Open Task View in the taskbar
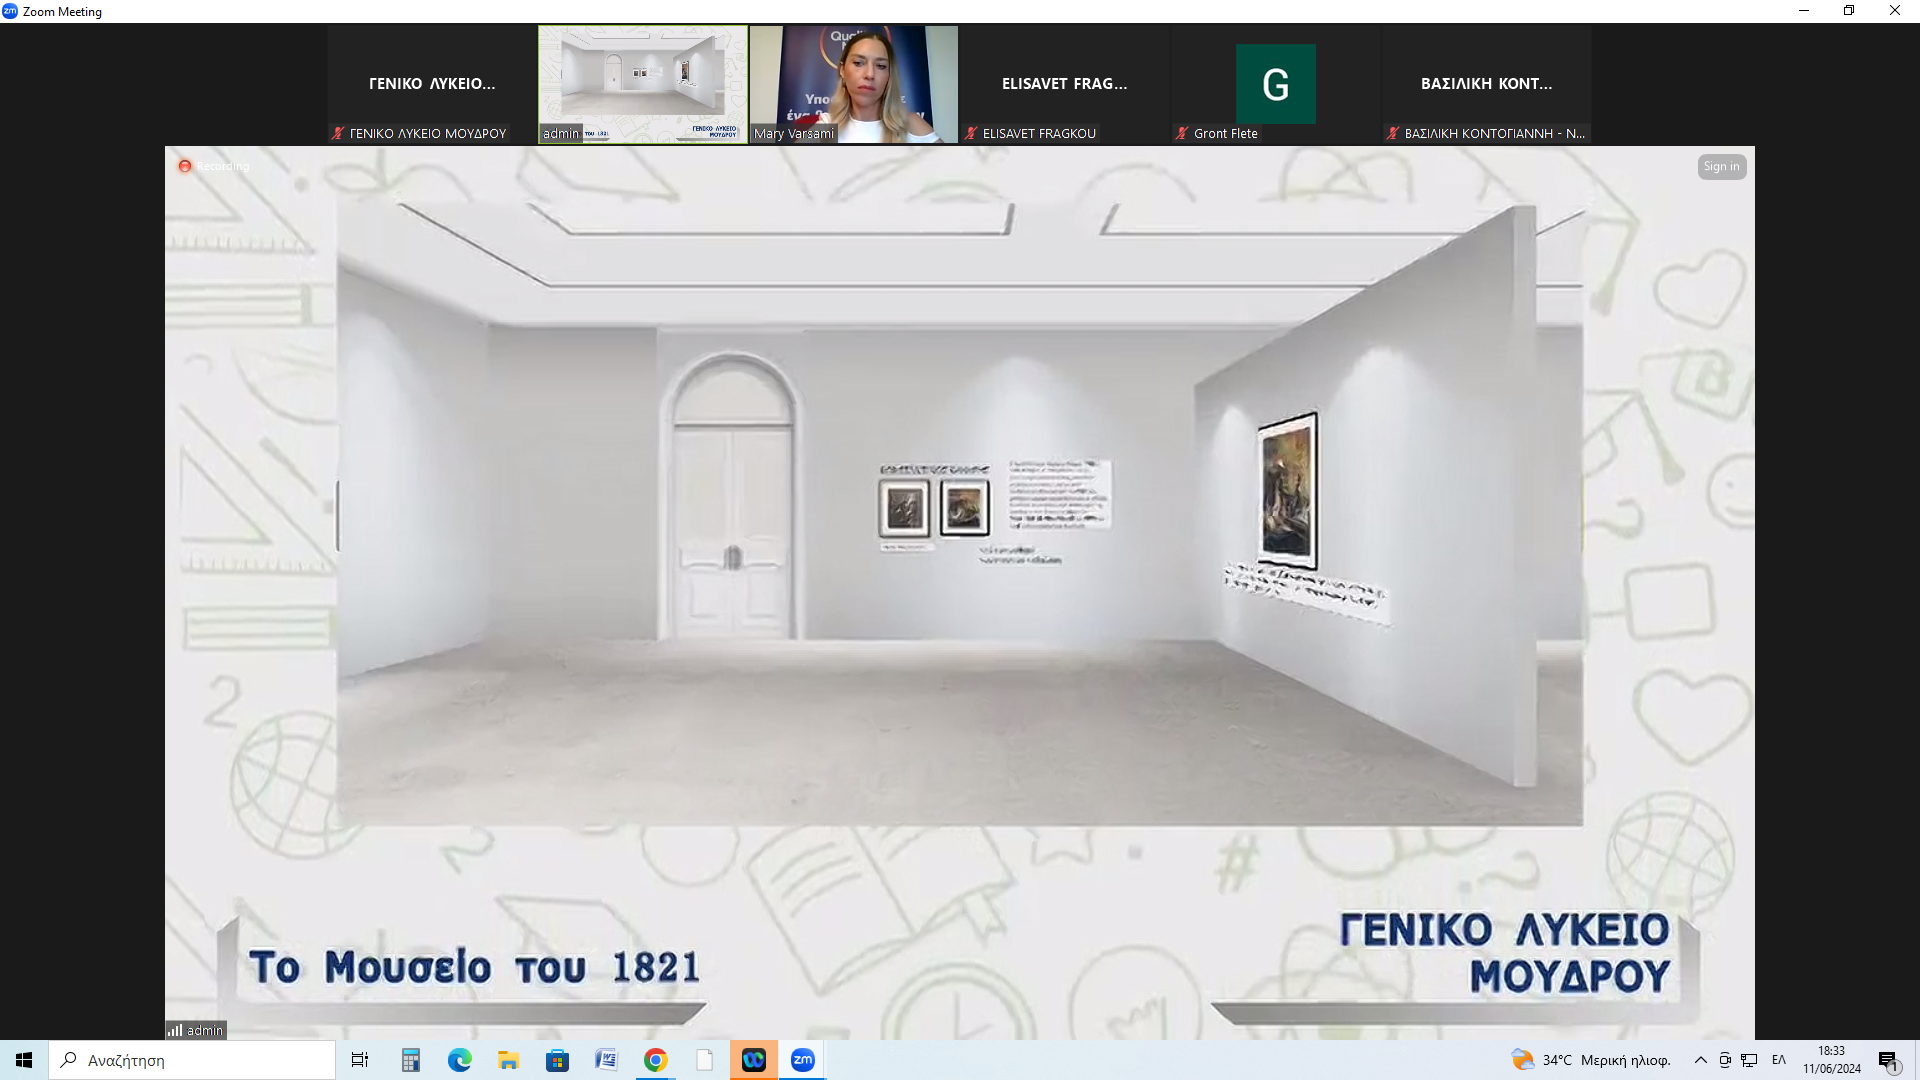This screenshot has height=1080, width=1920. pyautogui.click(x=360, y=1060)
